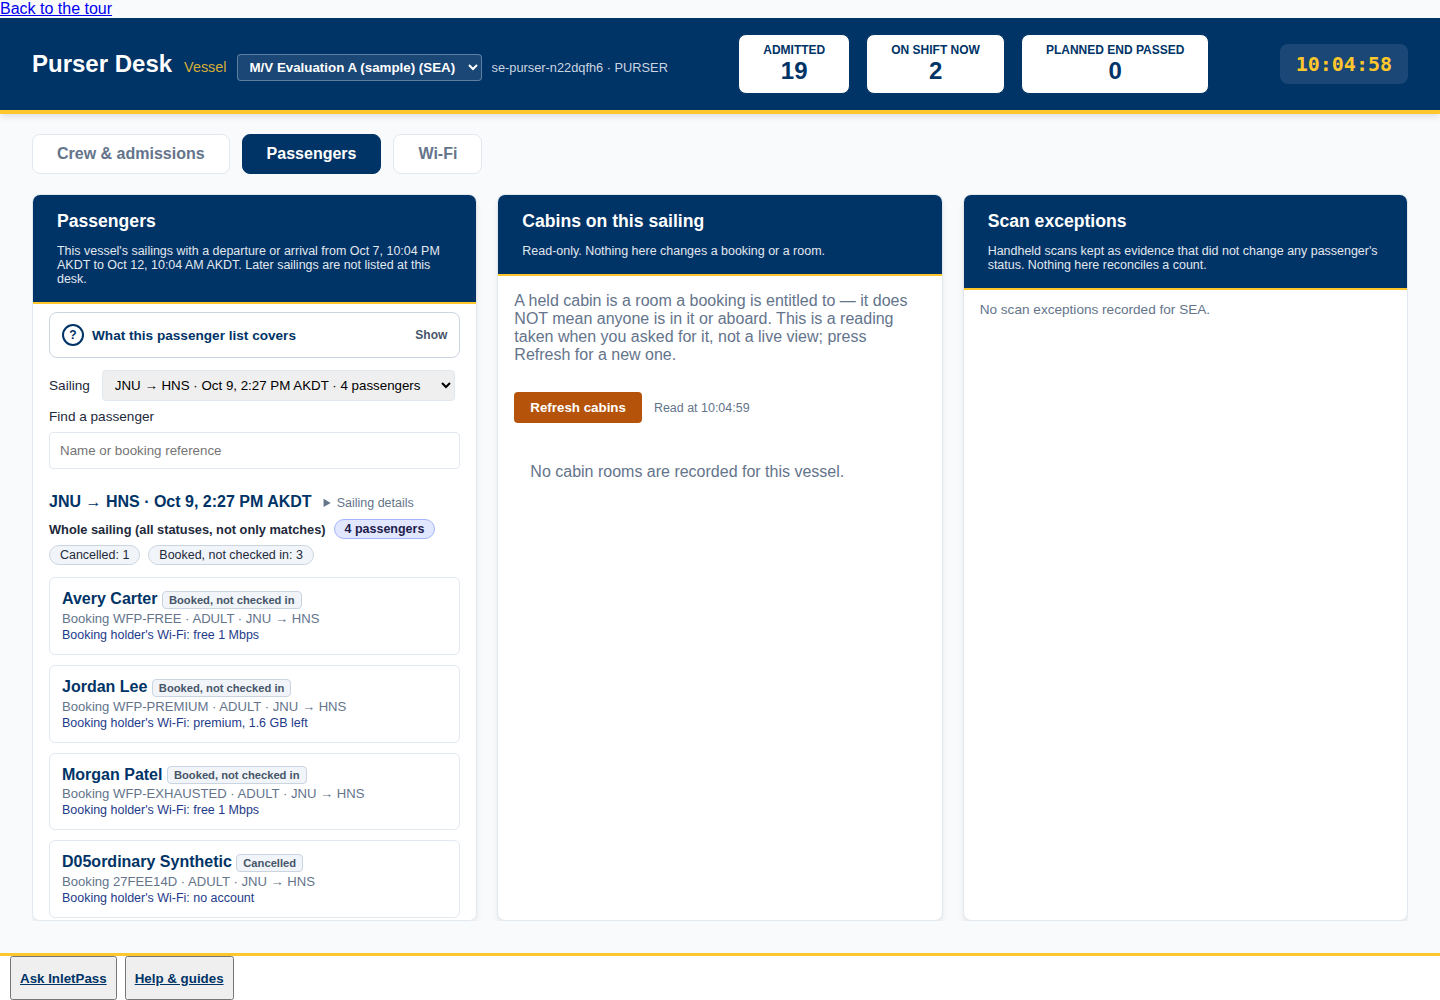Click the Purser Desk title

[x=102, y=64]
